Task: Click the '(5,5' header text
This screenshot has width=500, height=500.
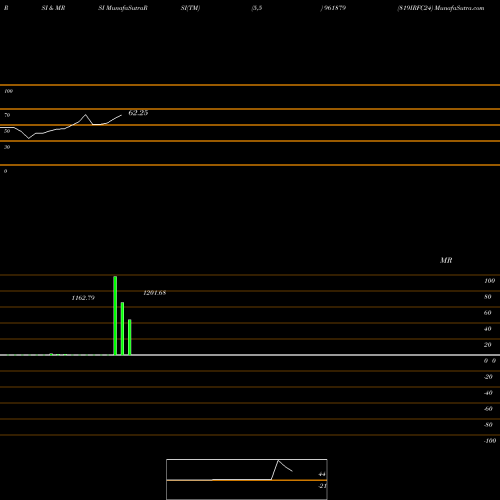Action: pyautogui.click(x=257, y=8)
